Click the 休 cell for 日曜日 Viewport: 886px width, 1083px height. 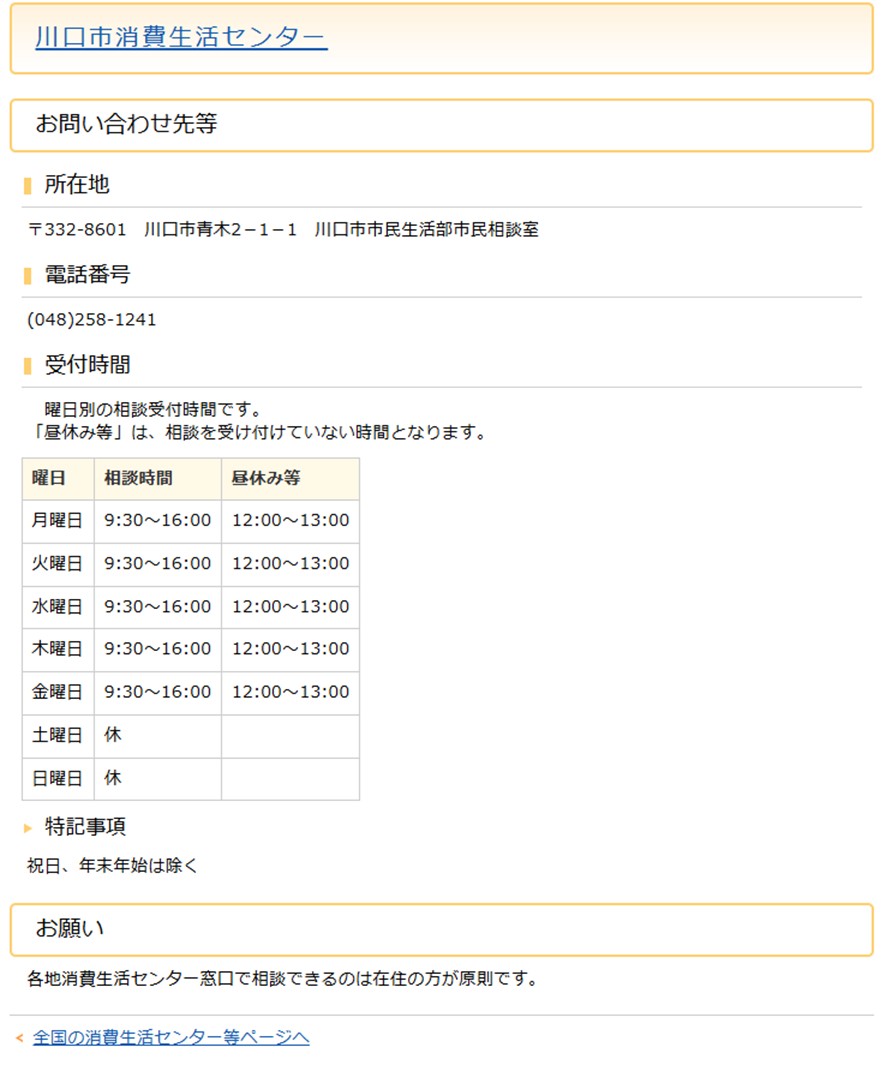[x=113, y=778]
